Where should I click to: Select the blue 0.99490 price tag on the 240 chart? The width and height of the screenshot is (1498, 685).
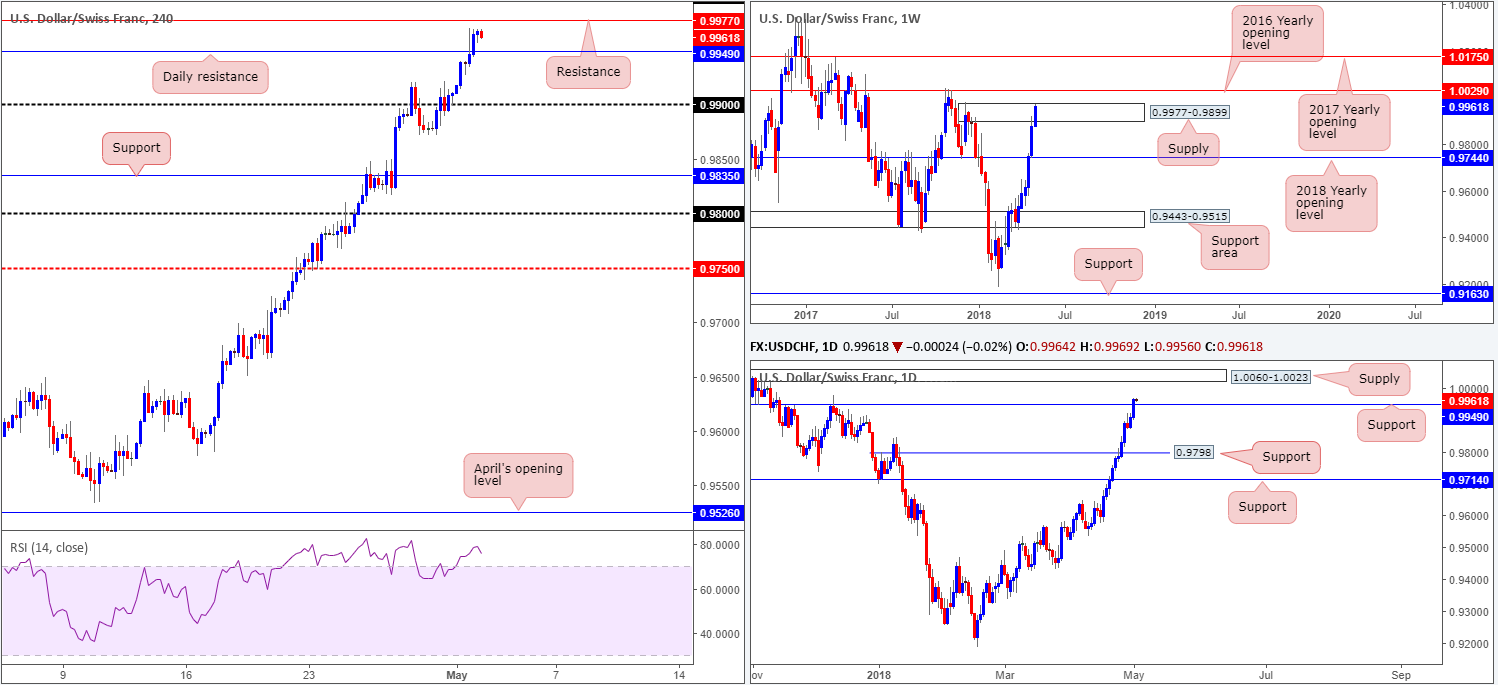click(718, 54)
